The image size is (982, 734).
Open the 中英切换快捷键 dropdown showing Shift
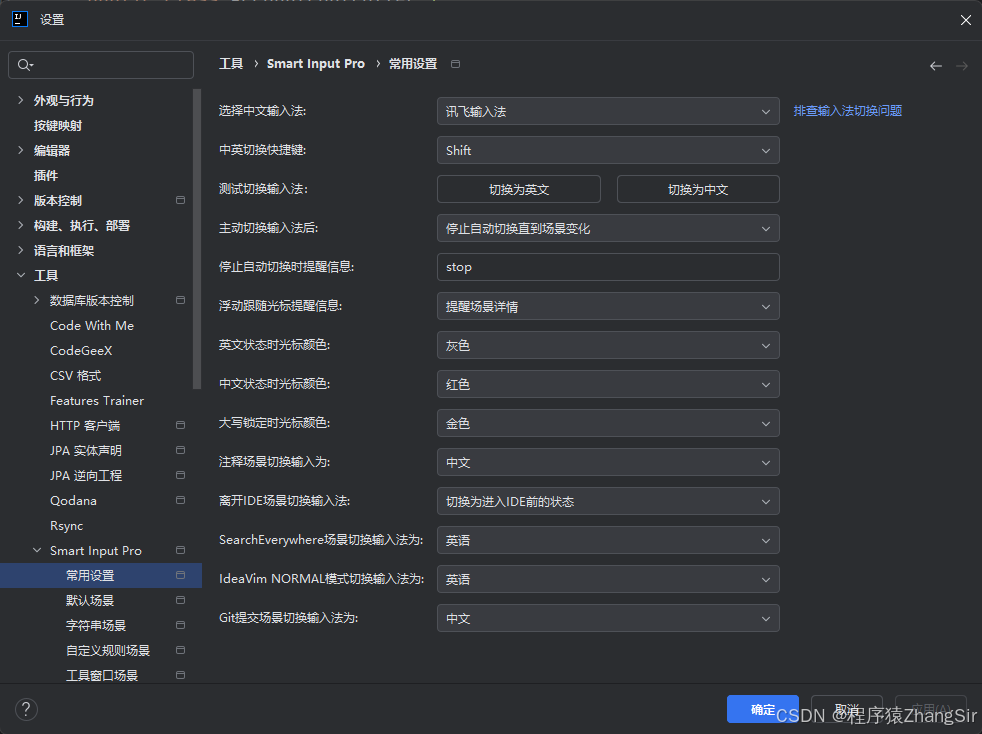608,150
